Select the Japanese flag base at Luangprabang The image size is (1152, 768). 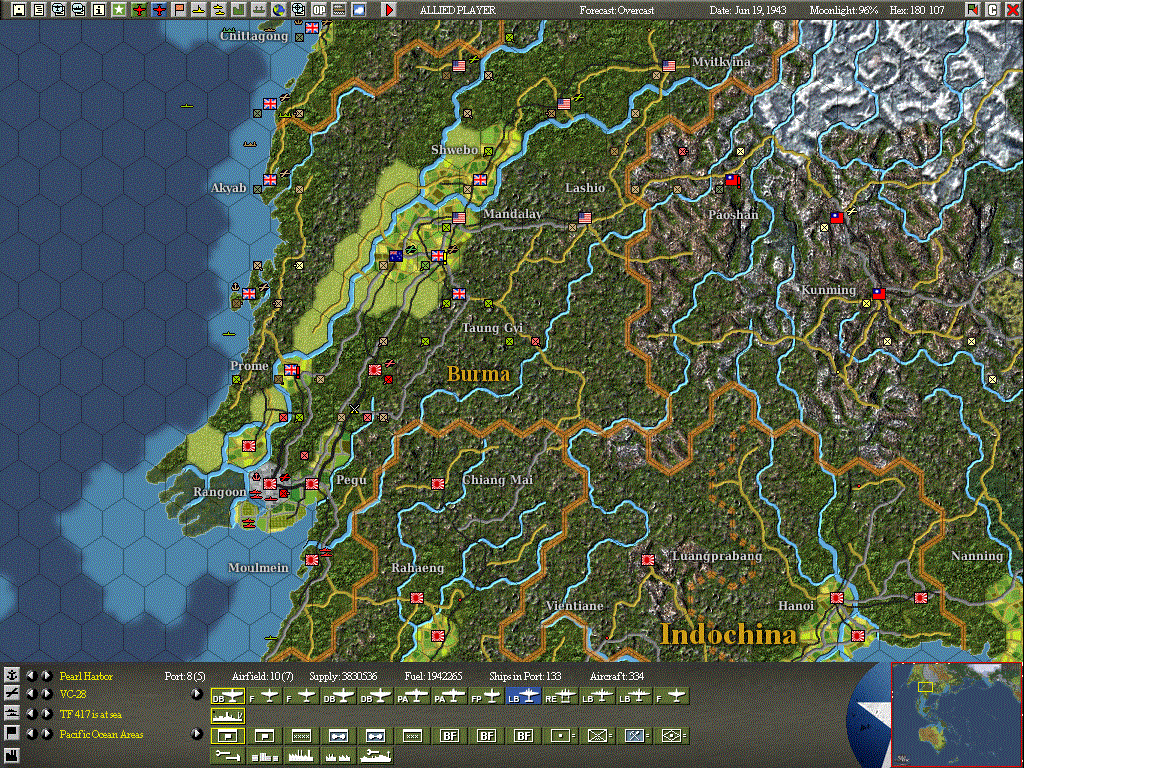(648, 560)
